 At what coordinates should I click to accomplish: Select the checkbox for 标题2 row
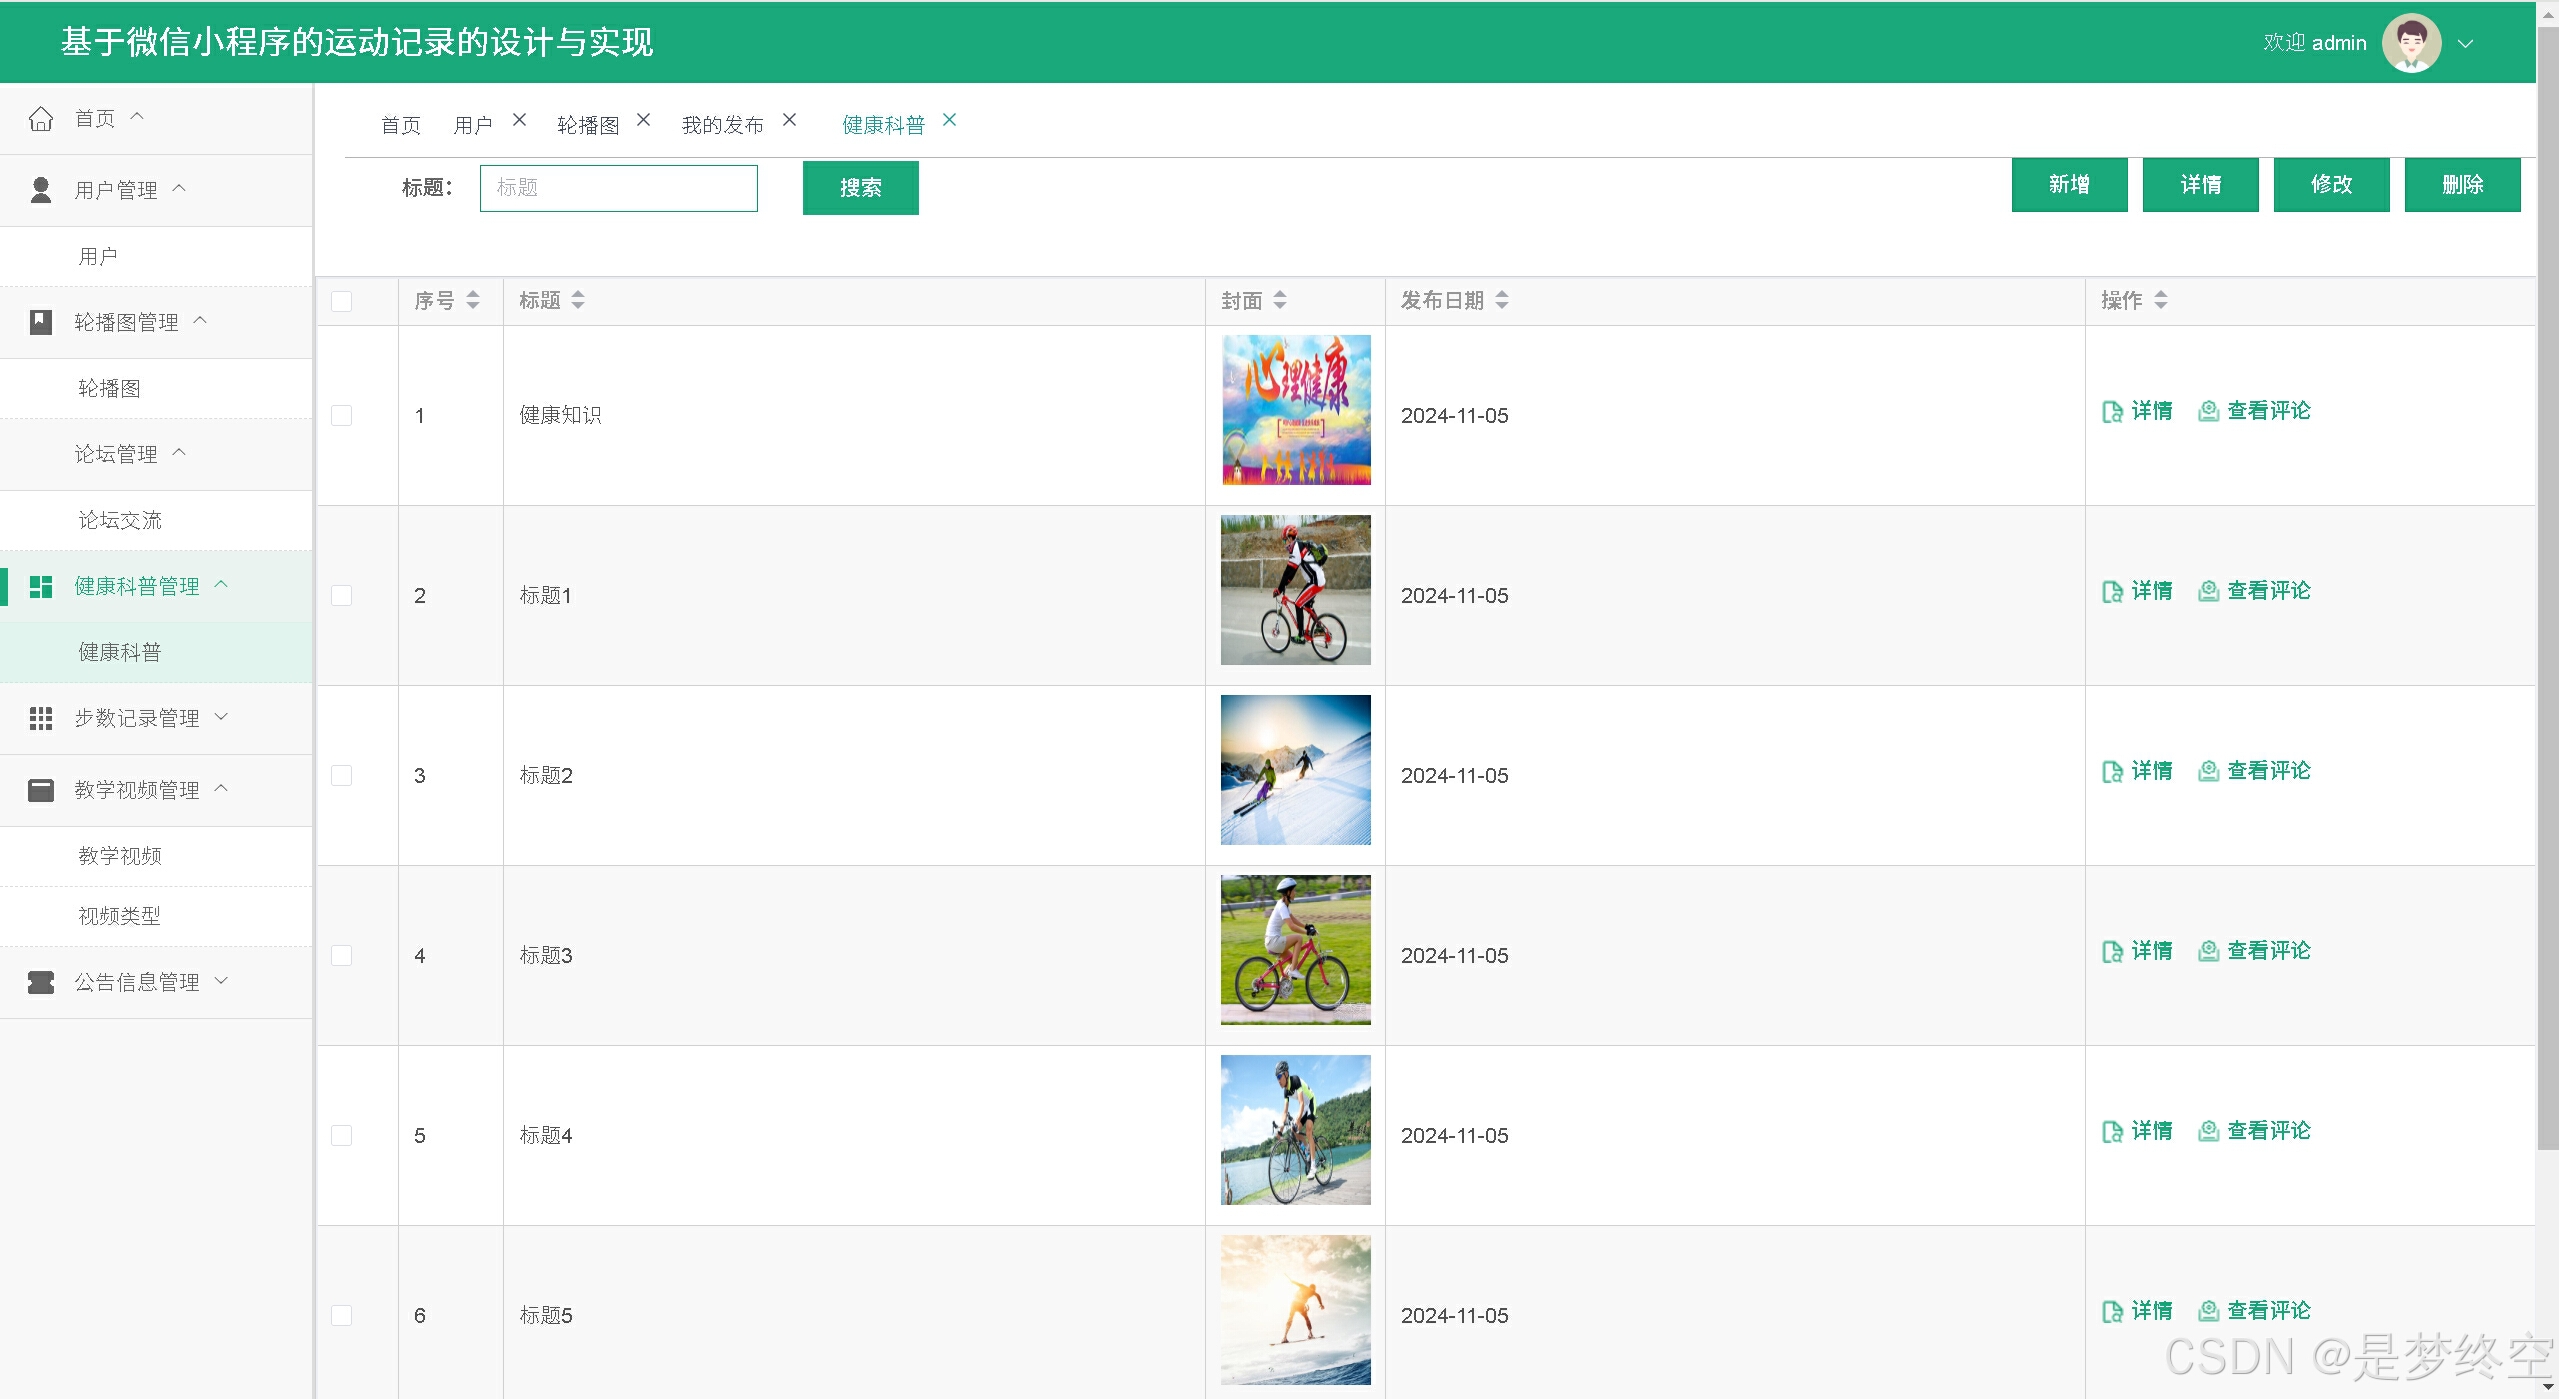342,775
